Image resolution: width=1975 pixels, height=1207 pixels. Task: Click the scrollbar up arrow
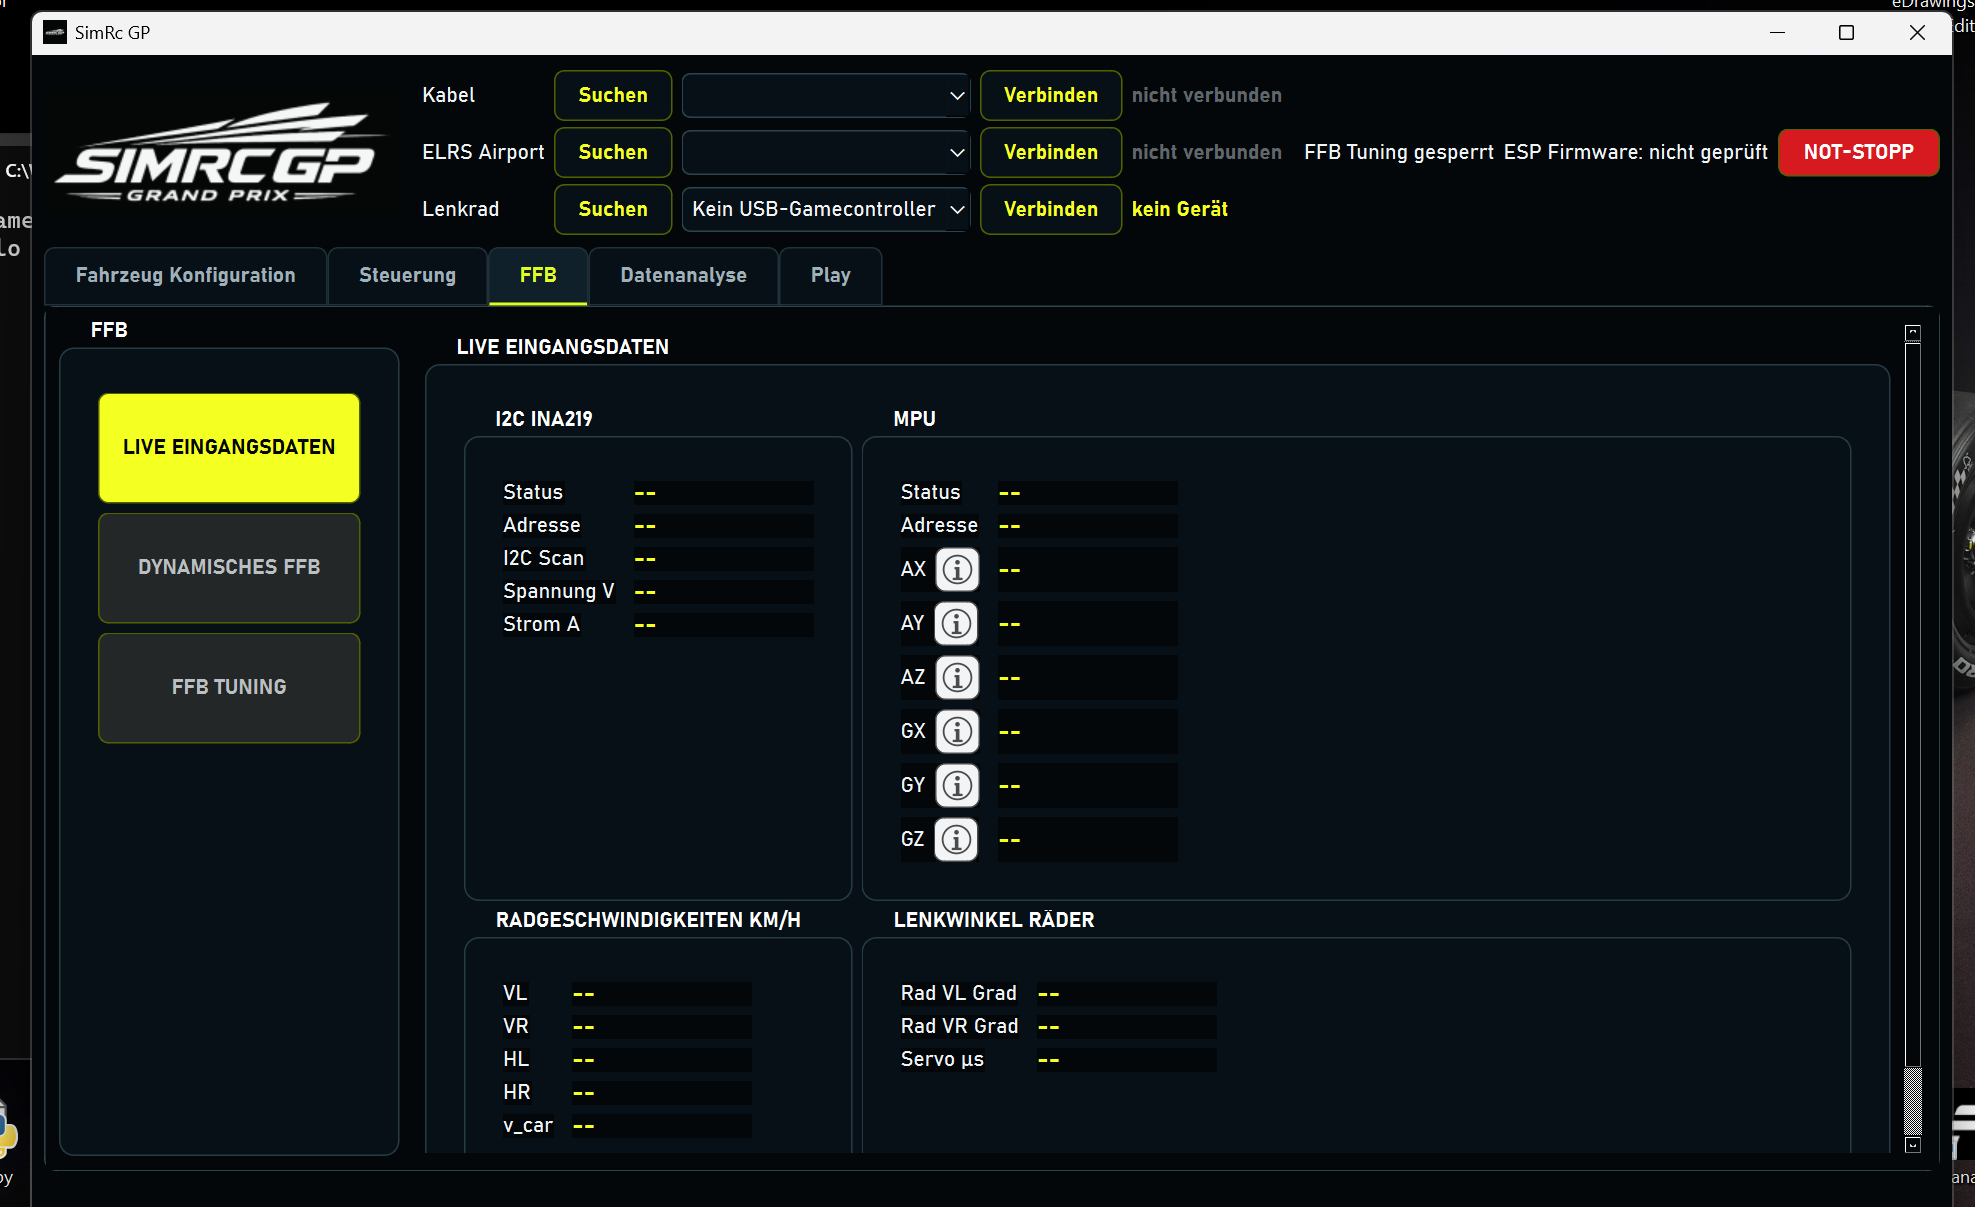pyautogui.click(x=1913, y=333)
